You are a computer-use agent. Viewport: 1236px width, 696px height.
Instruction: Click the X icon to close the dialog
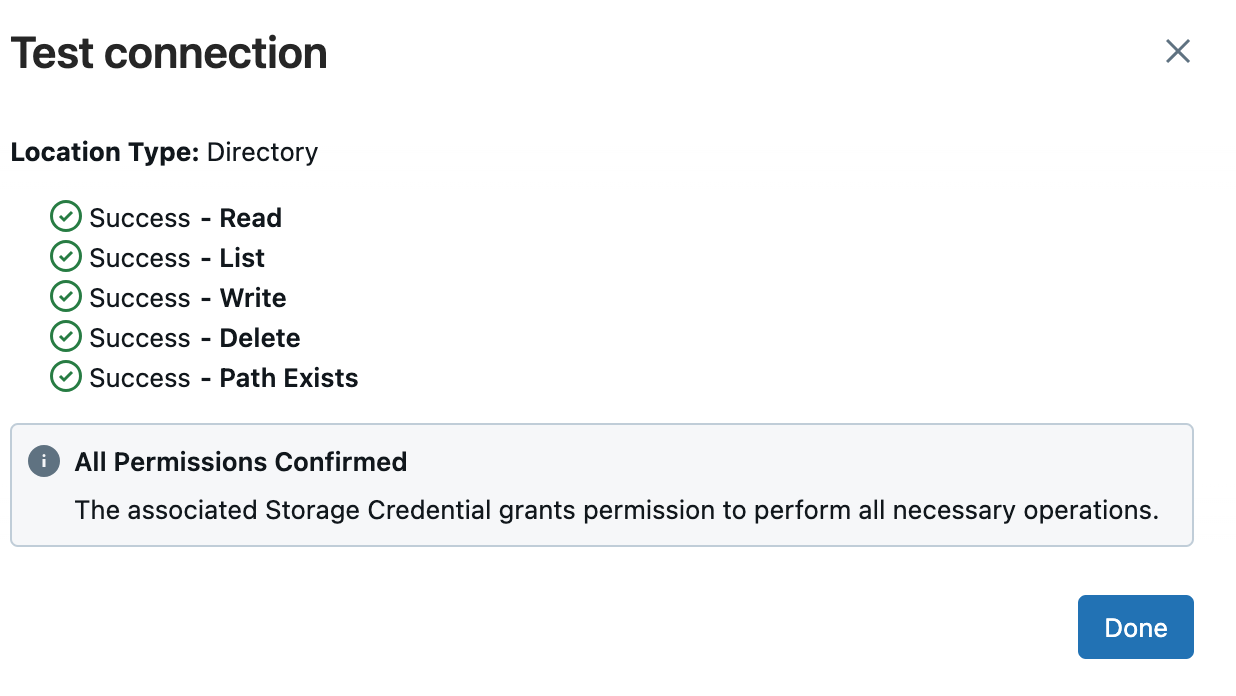[1177, 51]
